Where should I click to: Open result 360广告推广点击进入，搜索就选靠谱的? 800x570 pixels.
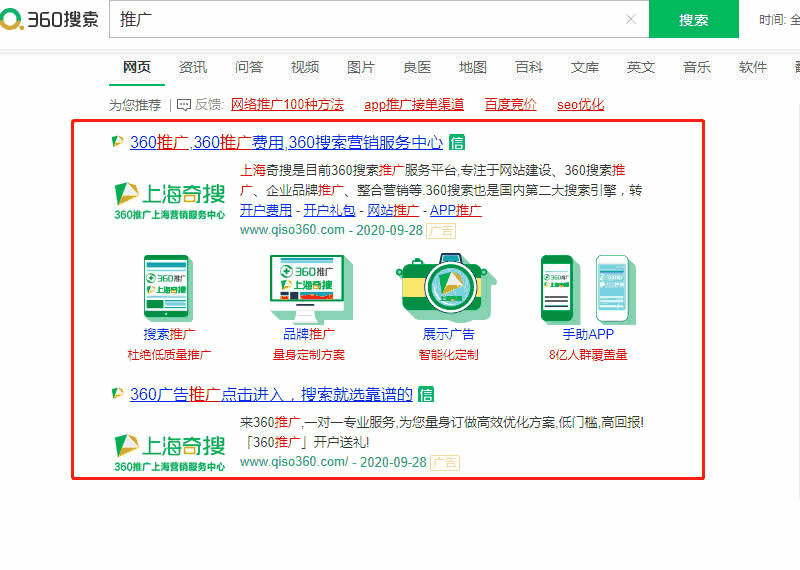pos(271,394)
